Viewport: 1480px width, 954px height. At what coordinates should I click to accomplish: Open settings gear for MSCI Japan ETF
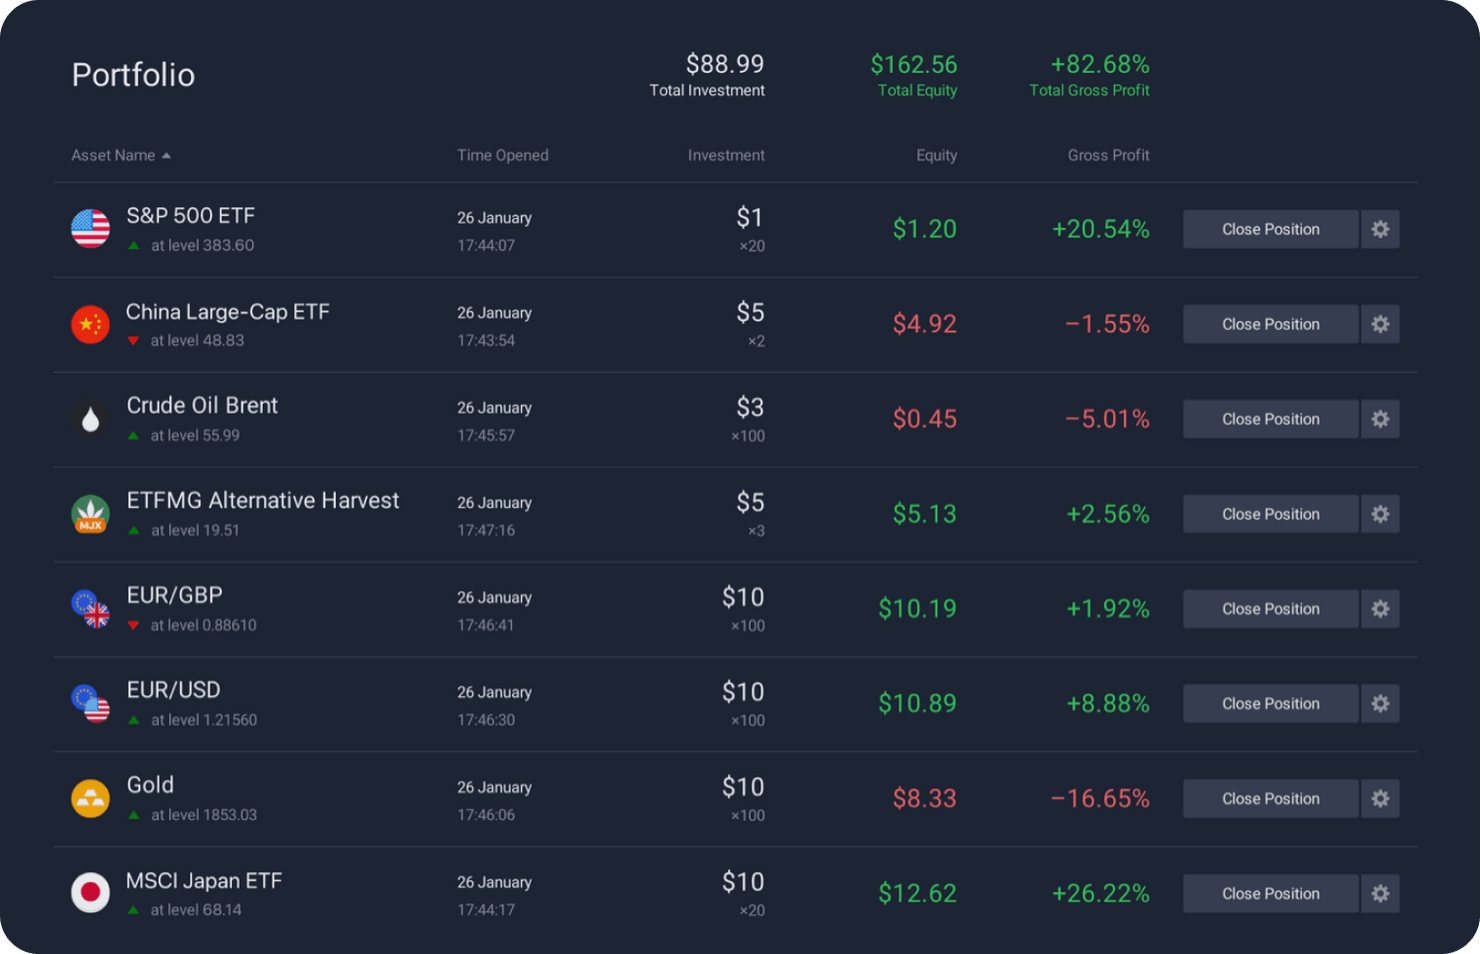tap(1380, 894)
